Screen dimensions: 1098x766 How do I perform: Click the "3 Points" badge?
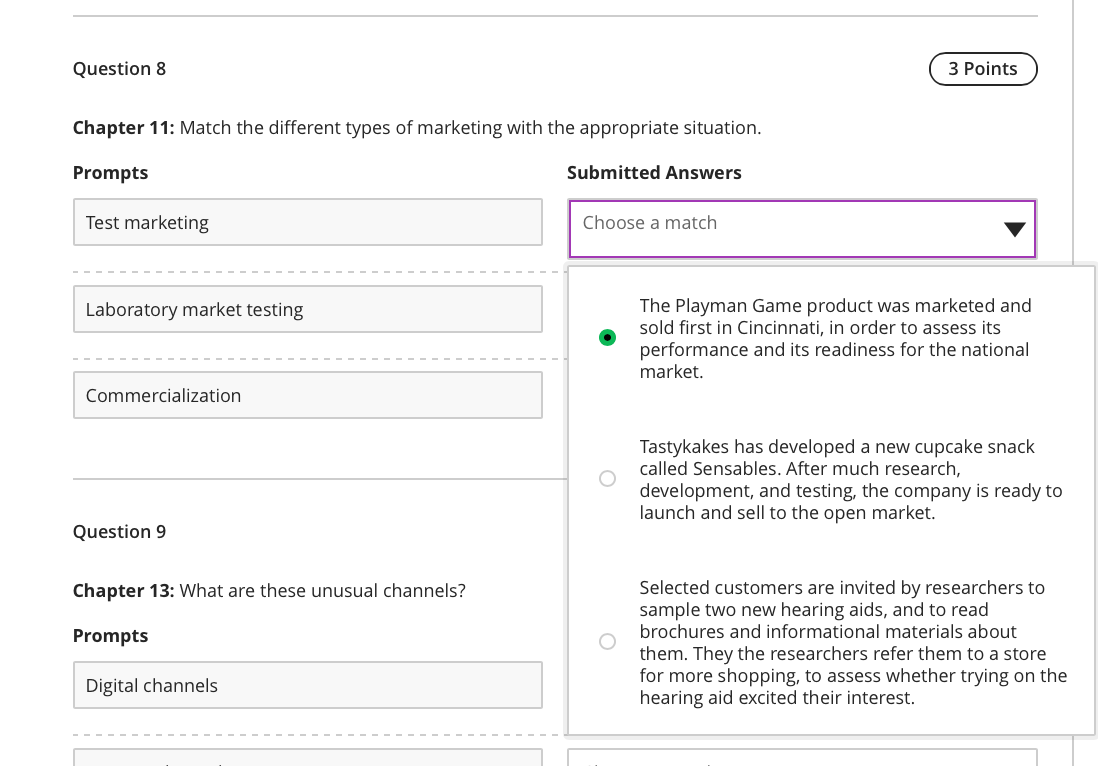click(982, 69)
